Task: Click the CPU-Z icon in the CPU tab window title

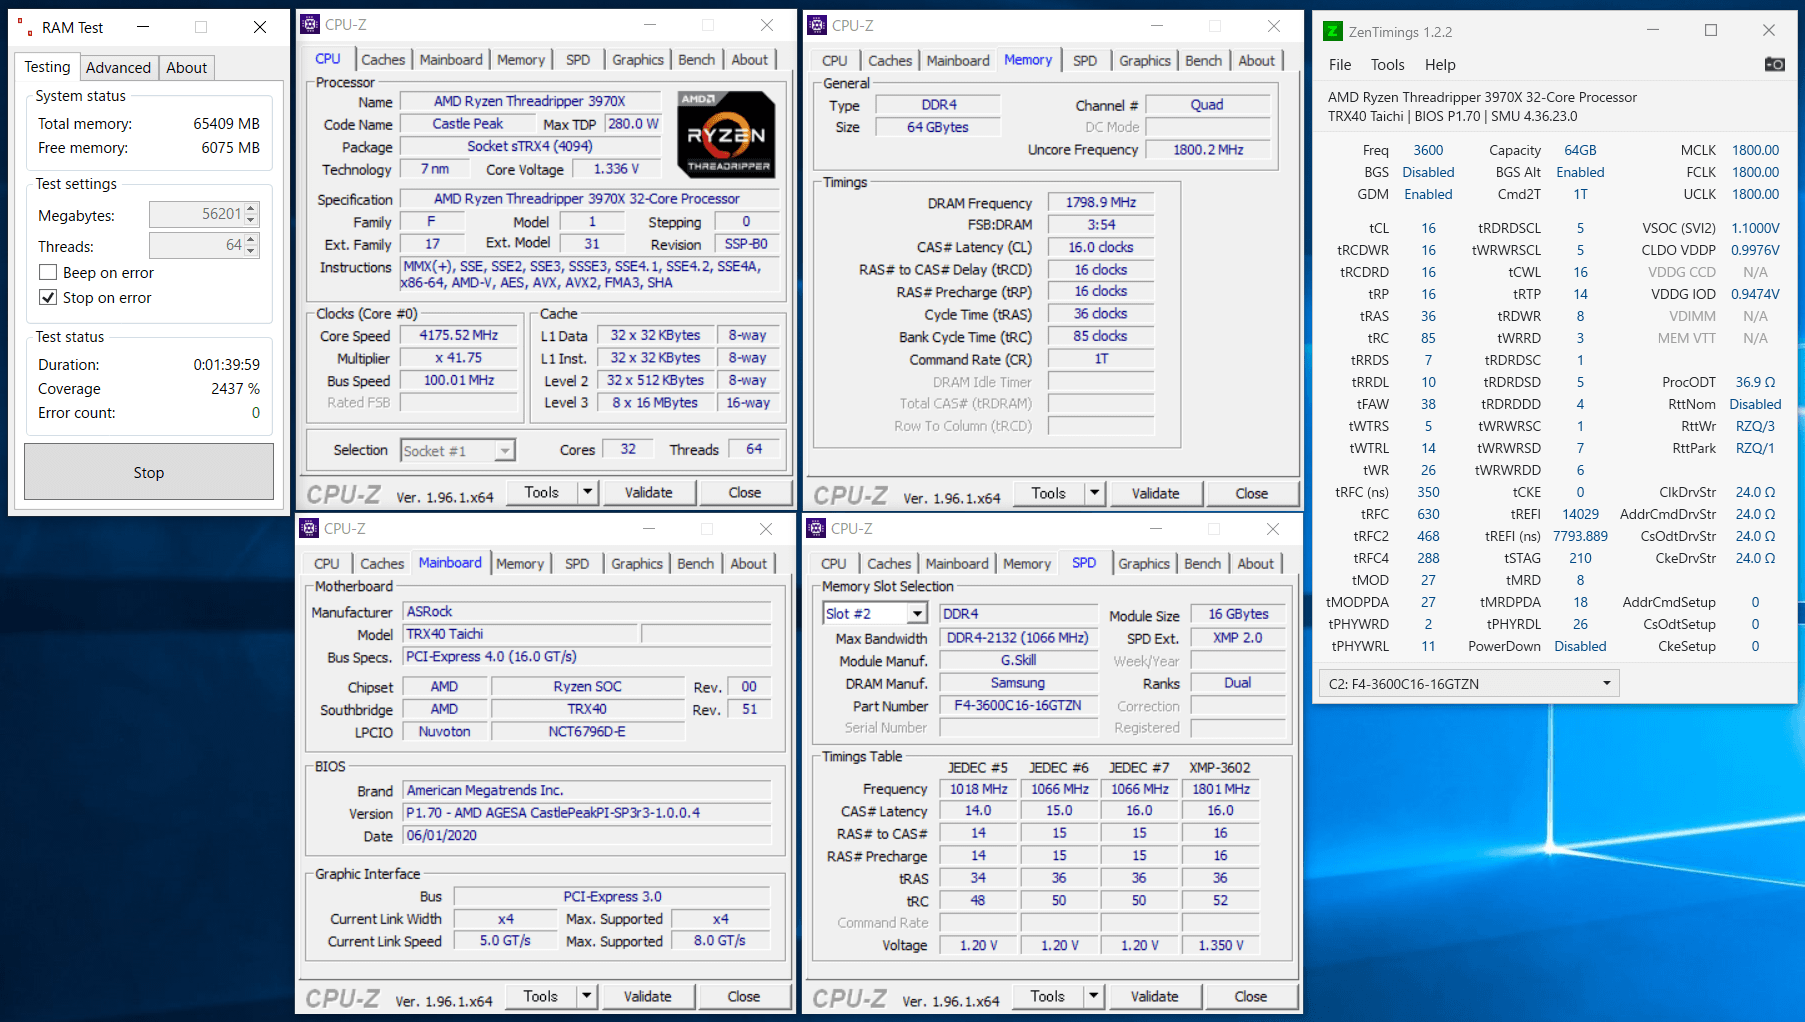Action: click(x=310, y=24)
